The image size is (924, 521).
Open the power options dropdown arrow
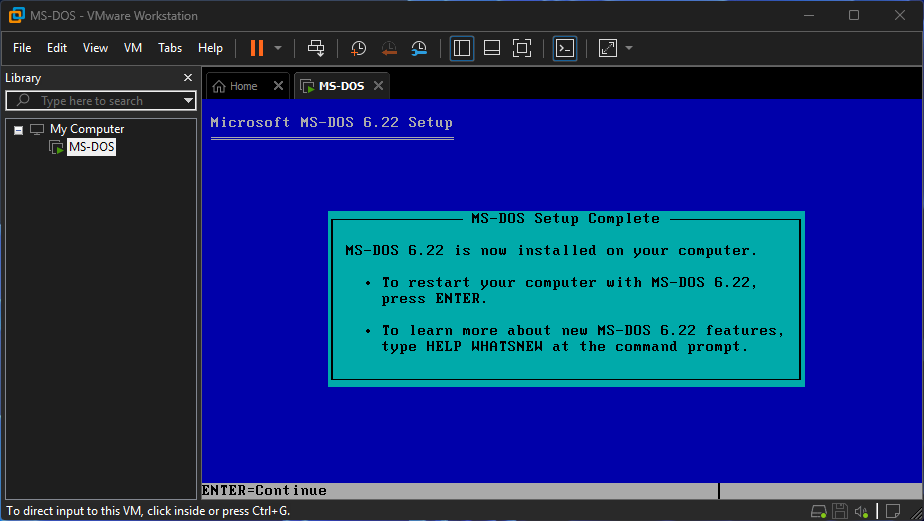278,48
